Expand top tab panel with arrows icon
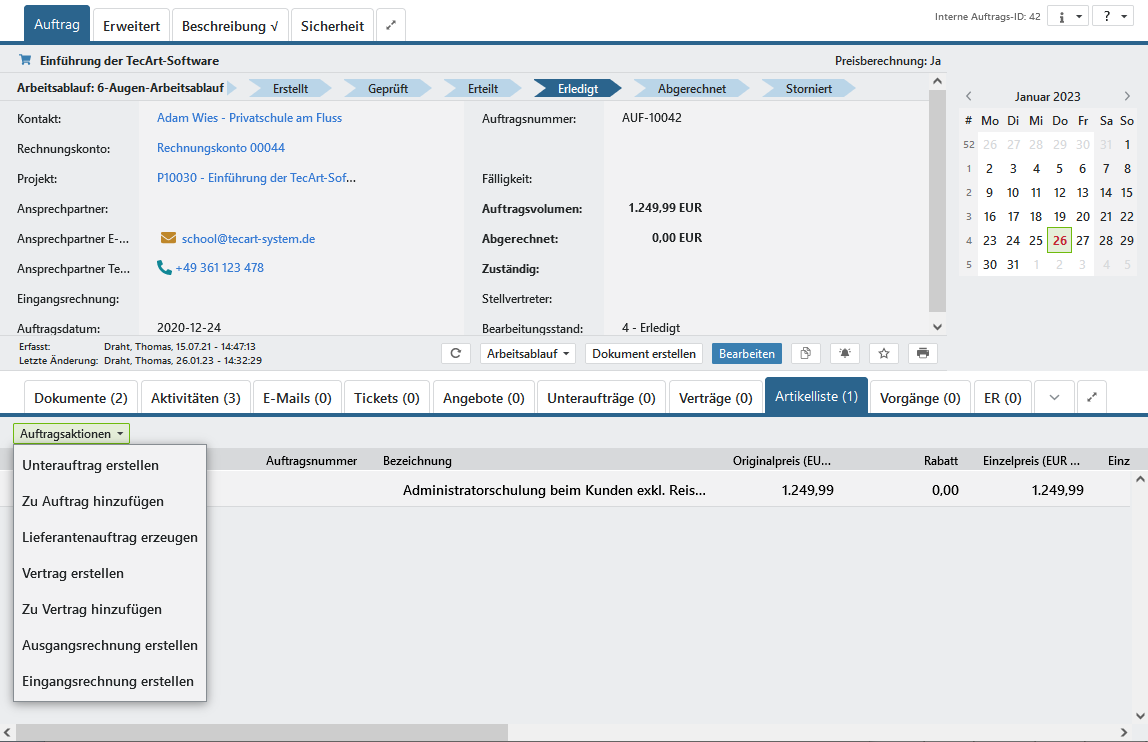 pyautogui.click(x=391, y=26)
